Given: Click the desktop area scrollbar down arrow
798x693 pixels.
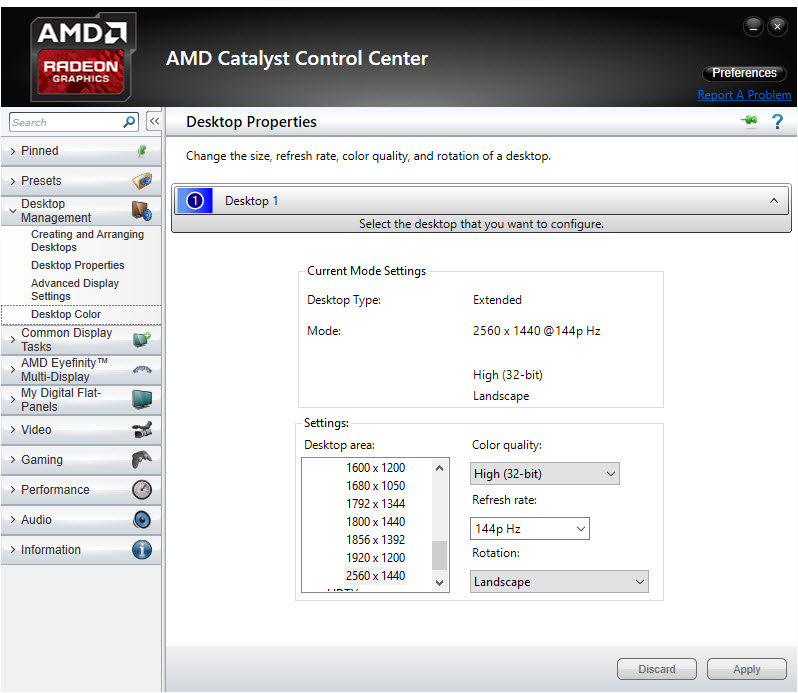Looking at the screenshot, I should point(440,583).
